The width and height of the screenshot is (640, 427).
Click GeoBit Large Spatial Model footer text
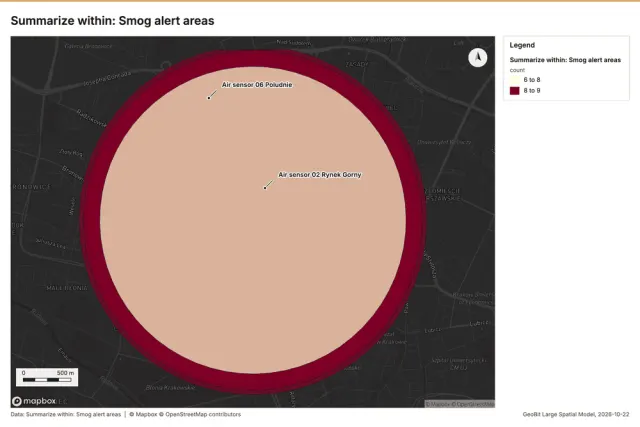point(576,414)
